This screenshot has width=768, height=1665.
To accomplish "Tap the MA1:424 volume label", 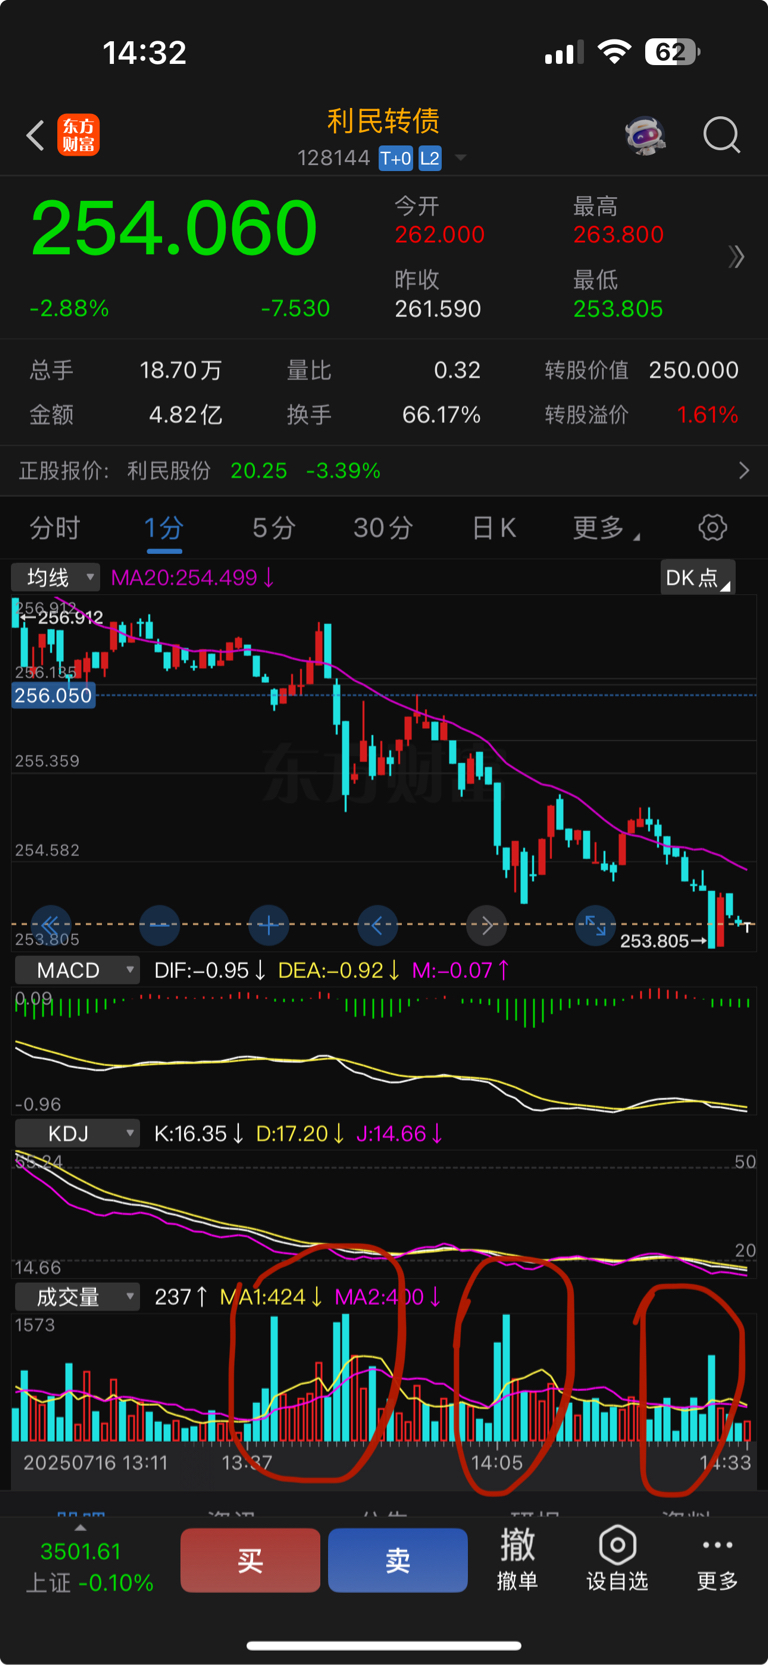I will pos(271,1297).
